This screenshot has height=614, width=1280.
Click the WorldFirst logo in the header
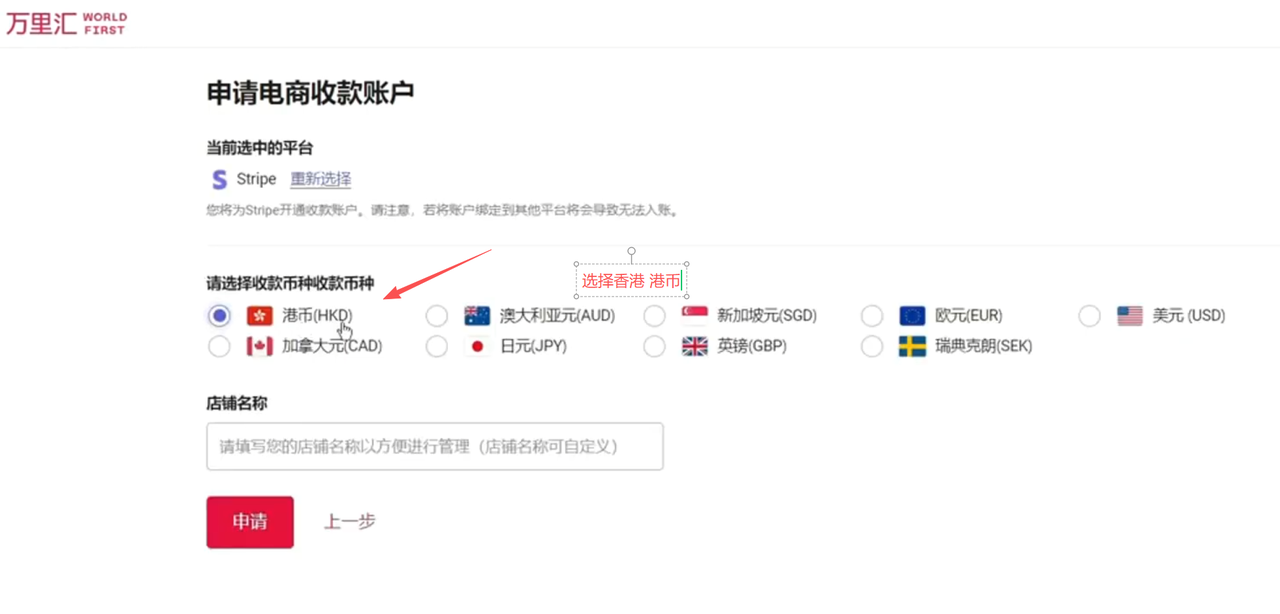click(66, 23)
